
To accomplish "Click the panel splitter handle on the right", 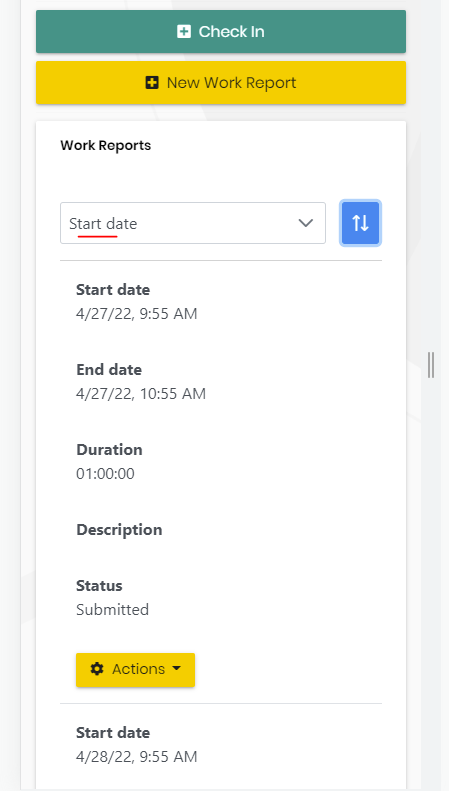I will click(431, 365).
